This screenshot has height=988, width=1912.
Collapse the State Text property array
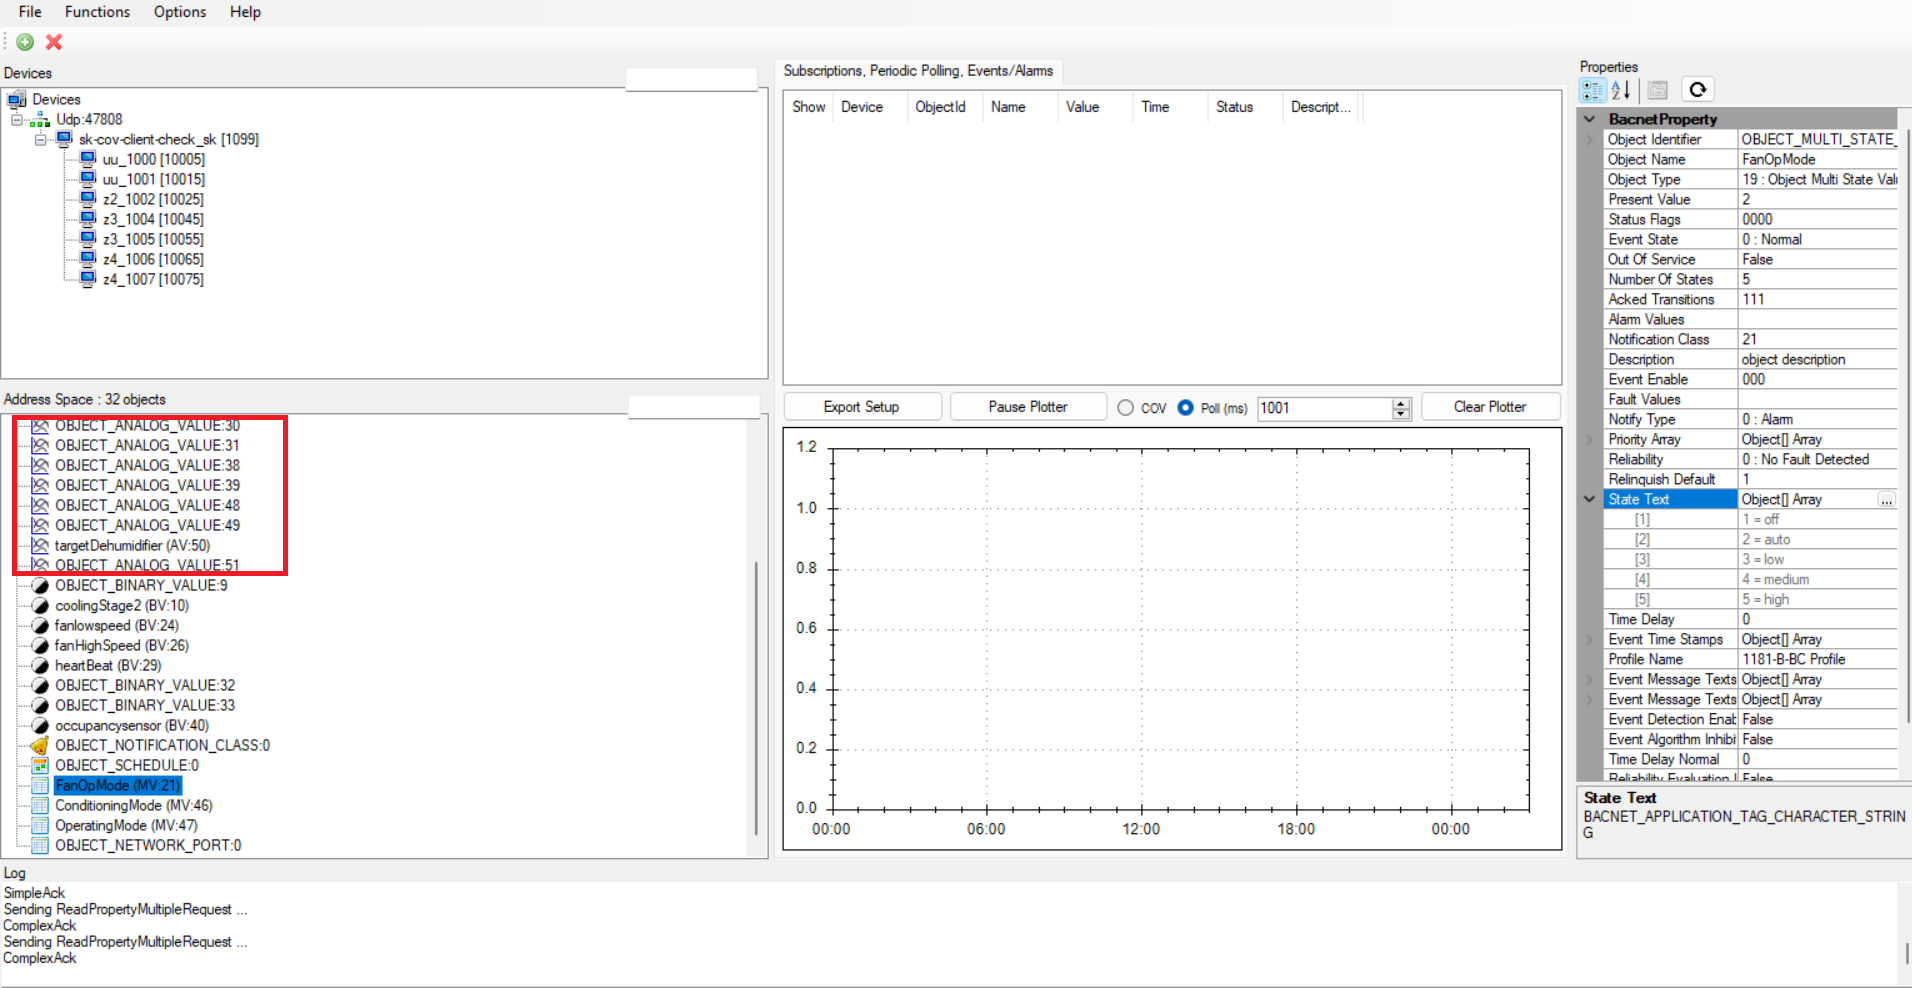[x=1590, y=499]
